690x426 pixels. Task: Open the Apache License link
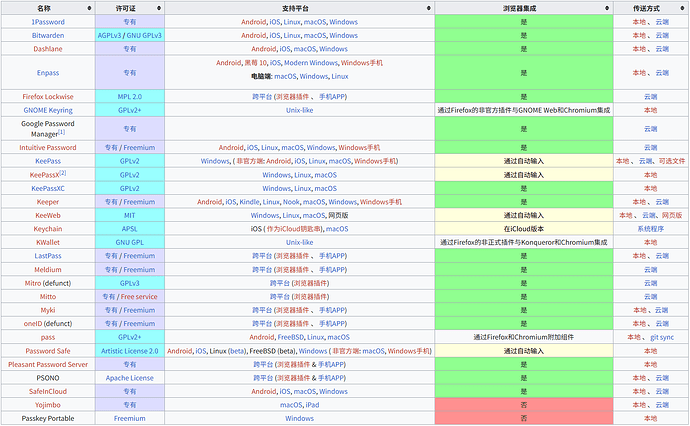130,378
